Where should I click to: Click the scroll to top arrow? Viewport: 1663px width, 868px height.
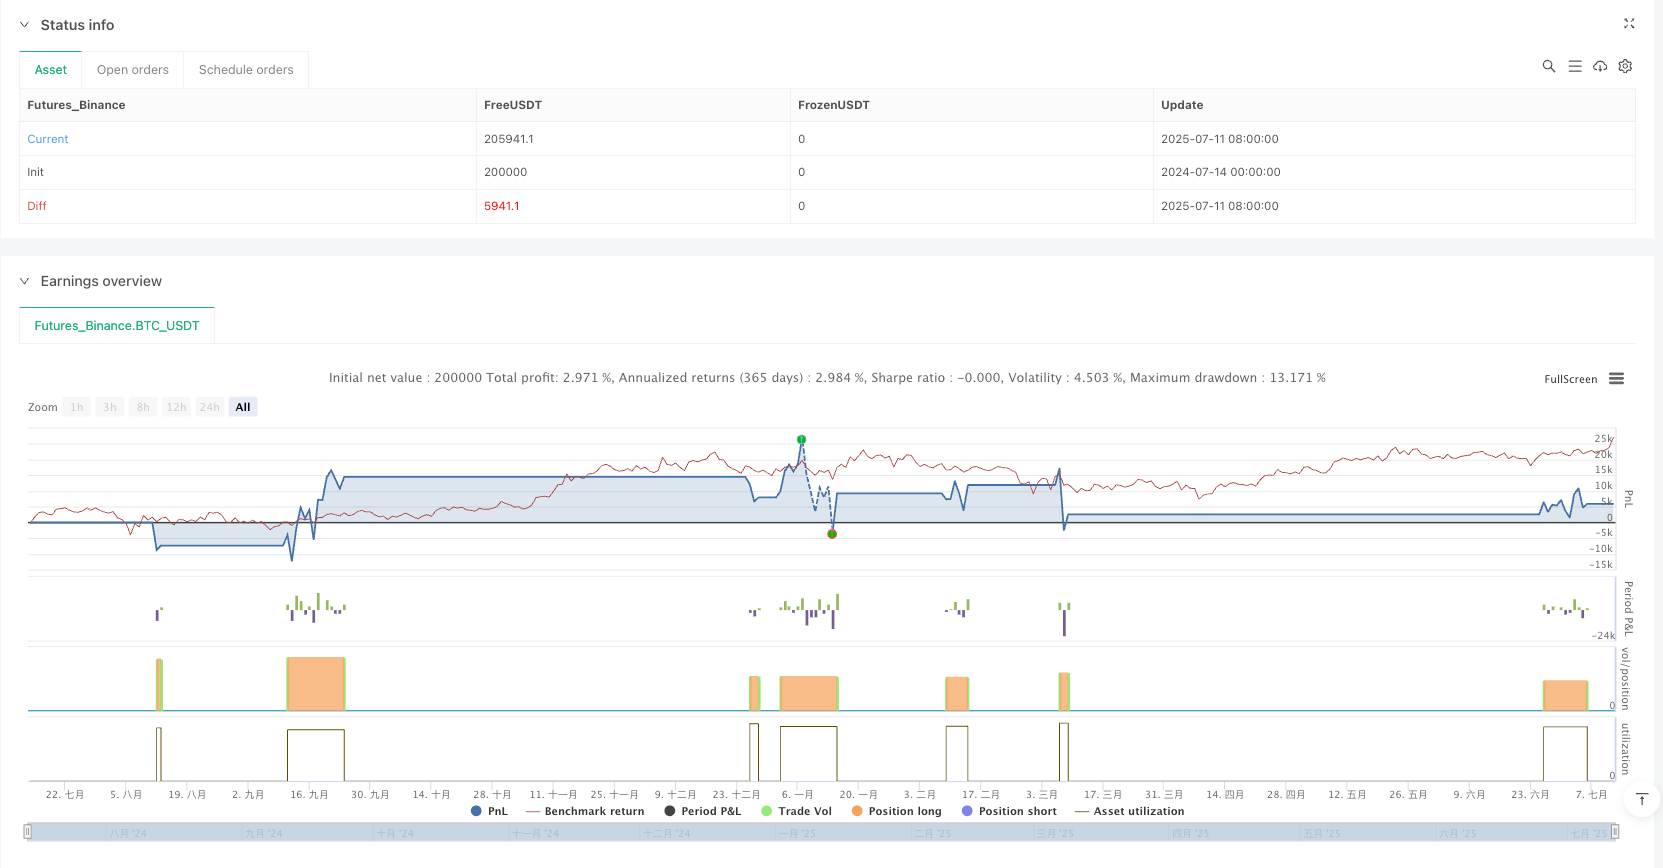point(1641,798)
